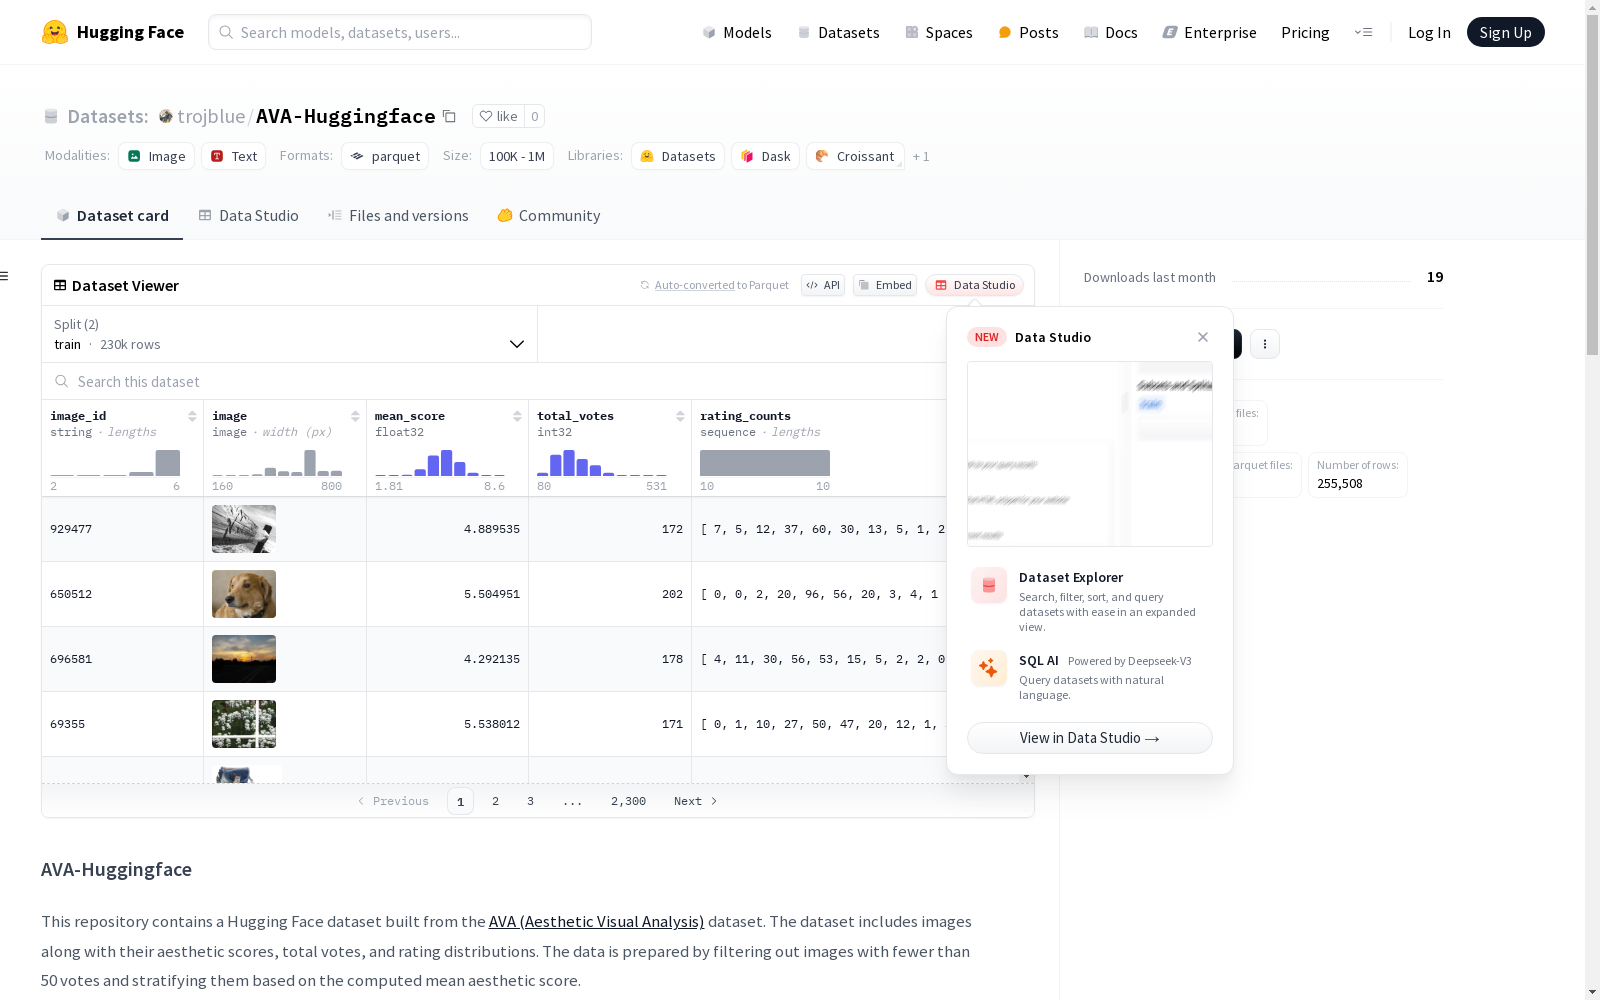Click the Log In link
The image size is (1600, 1000).
coord(1429,32)
